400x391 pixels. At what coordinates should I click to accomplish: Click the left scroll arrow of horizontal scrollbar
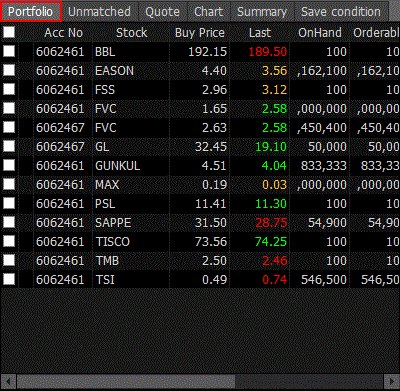click(x=8, y=381)
